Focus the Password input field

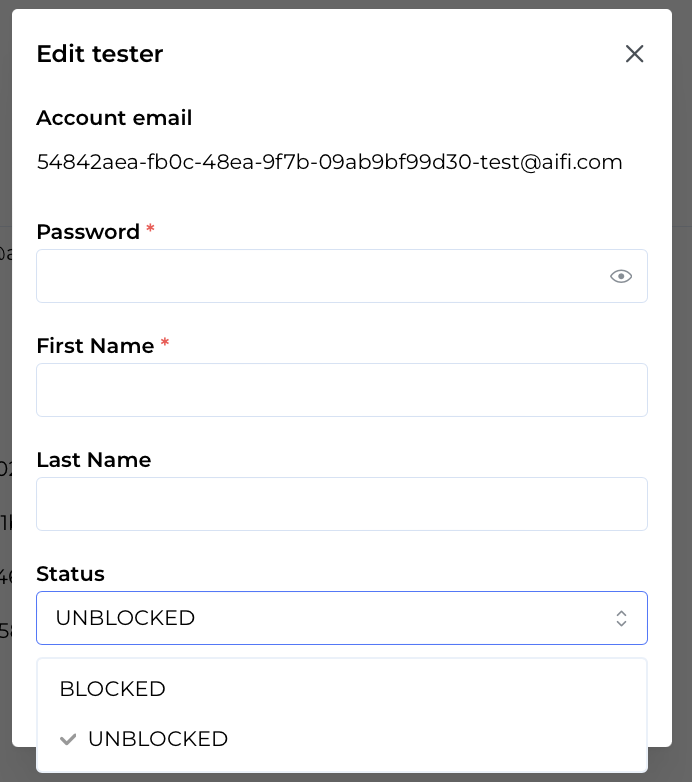pos(320,276)
